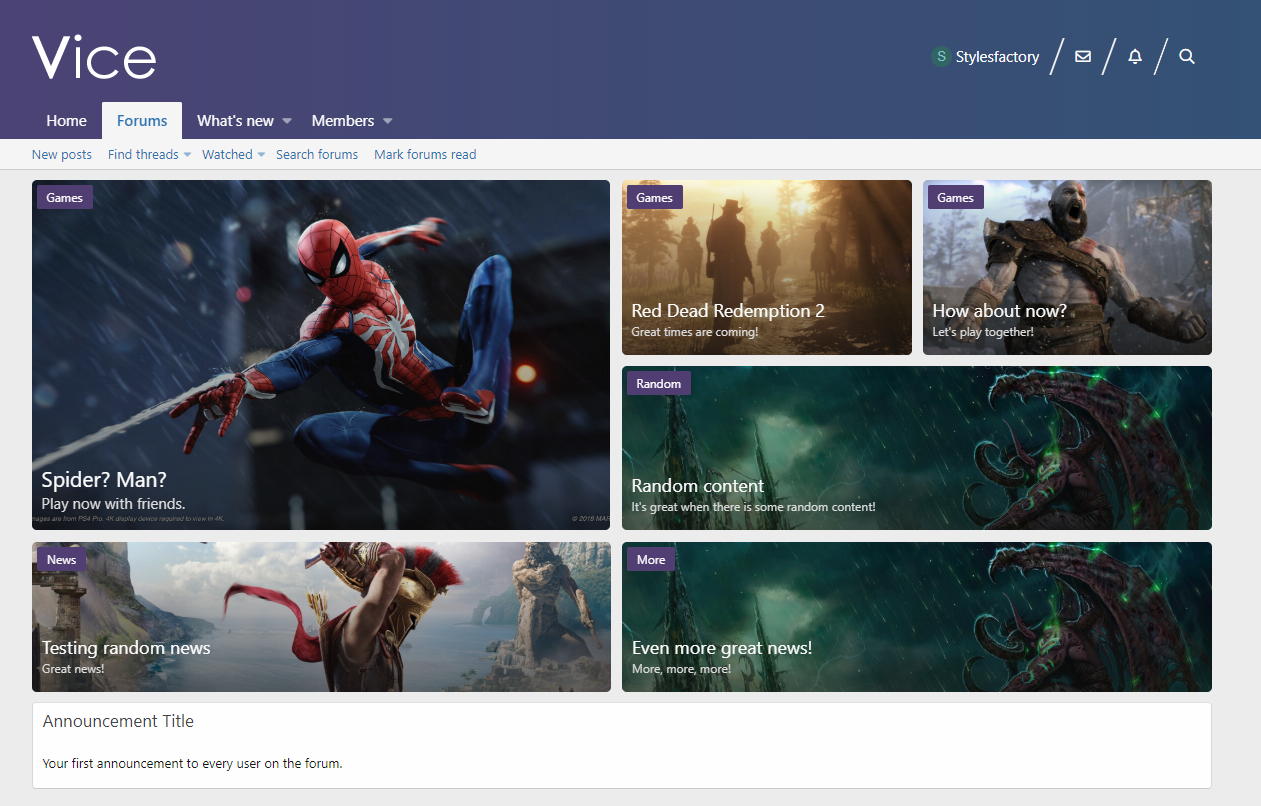The height and width of the screenshot is (806, 1261).
Task: Open the search magnifier icon
Action: [x=1187, y=57]
